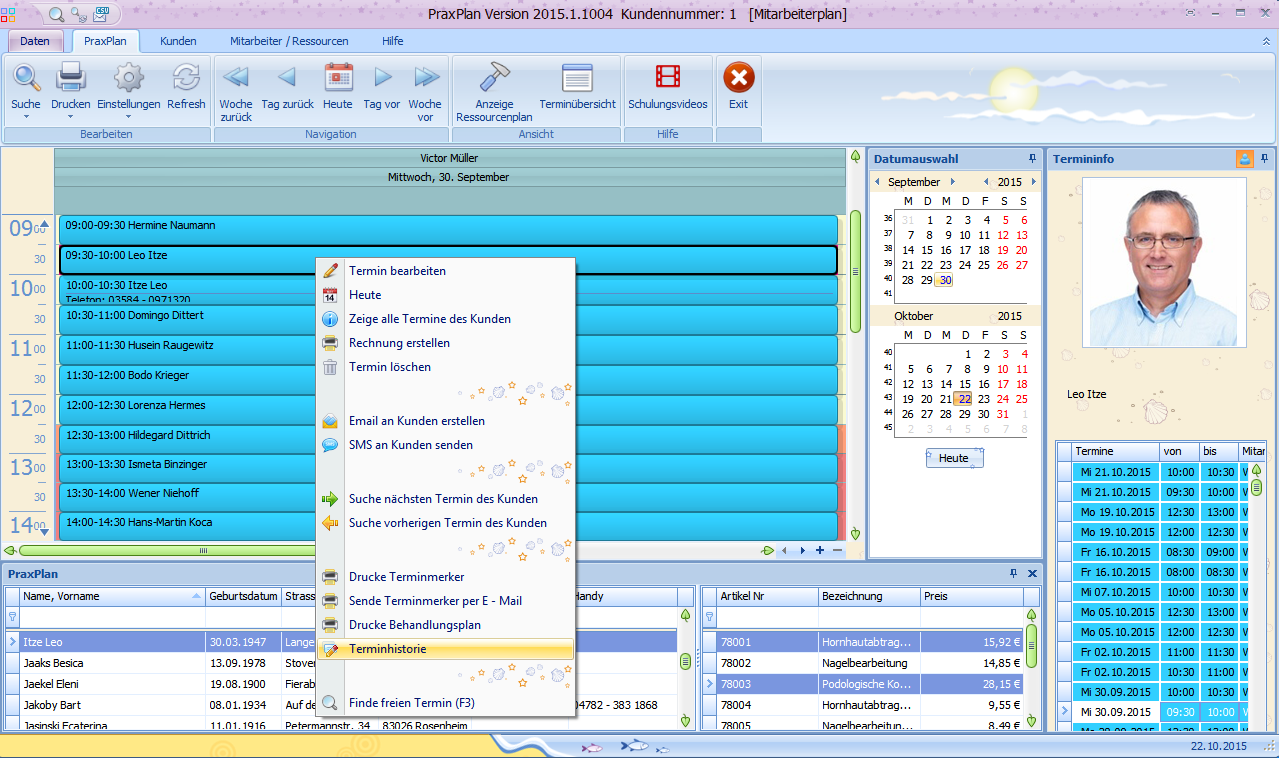1279x758 pixels.
Task: Advance month with arrow right of September
Action: (x=953, y=182)
